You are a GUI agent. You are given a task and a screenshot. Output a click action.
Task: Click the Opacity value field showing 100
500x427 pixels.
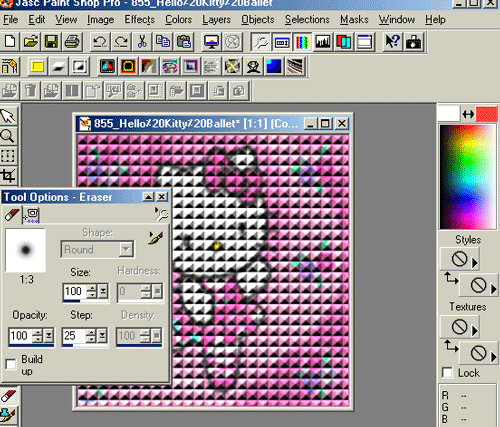pos(20,336)
